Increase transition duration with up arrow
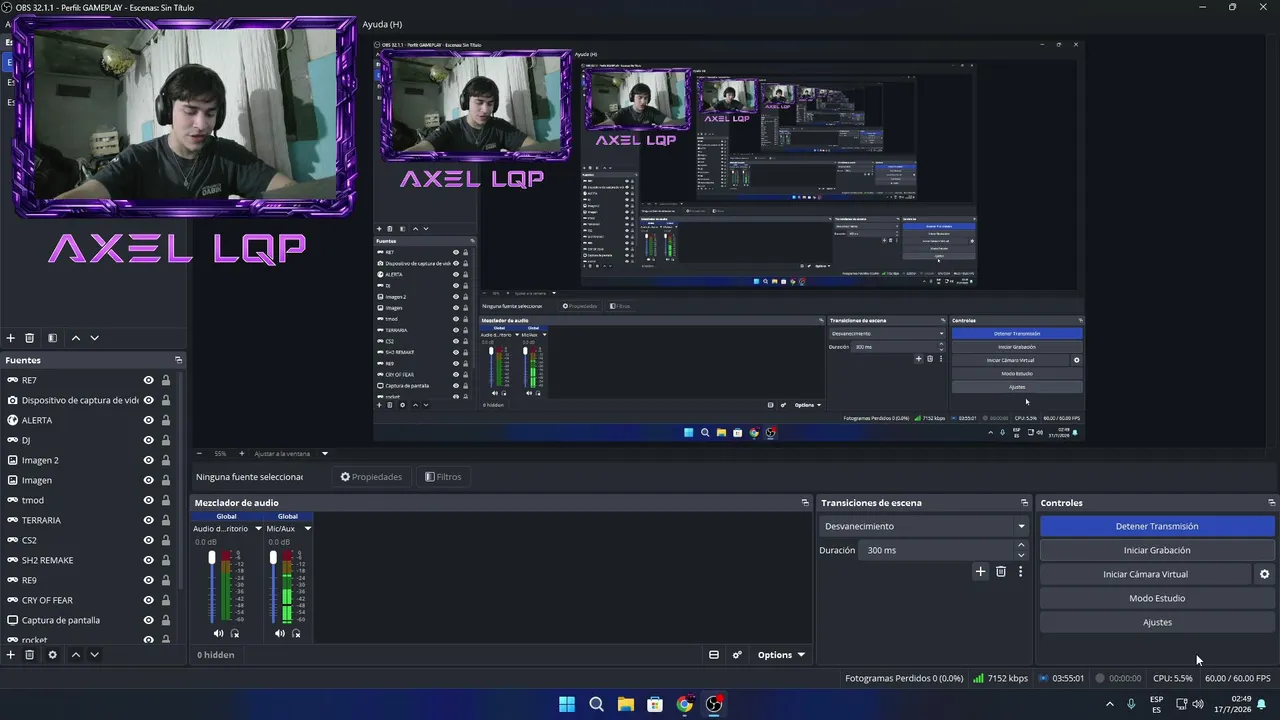1280x720 pixels. pyautogui.click(x=1021, y=545)
